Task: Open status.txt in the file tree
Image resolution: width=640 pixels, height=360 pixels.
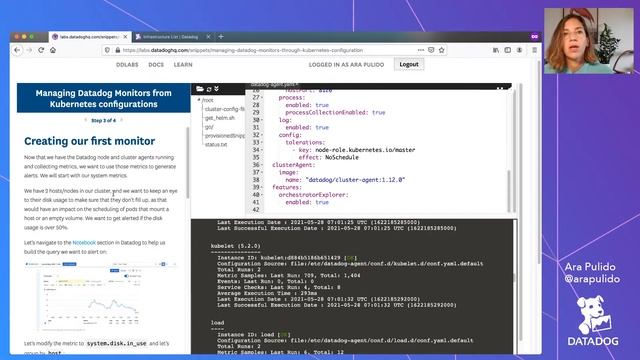Action: [x=216, y=144]
